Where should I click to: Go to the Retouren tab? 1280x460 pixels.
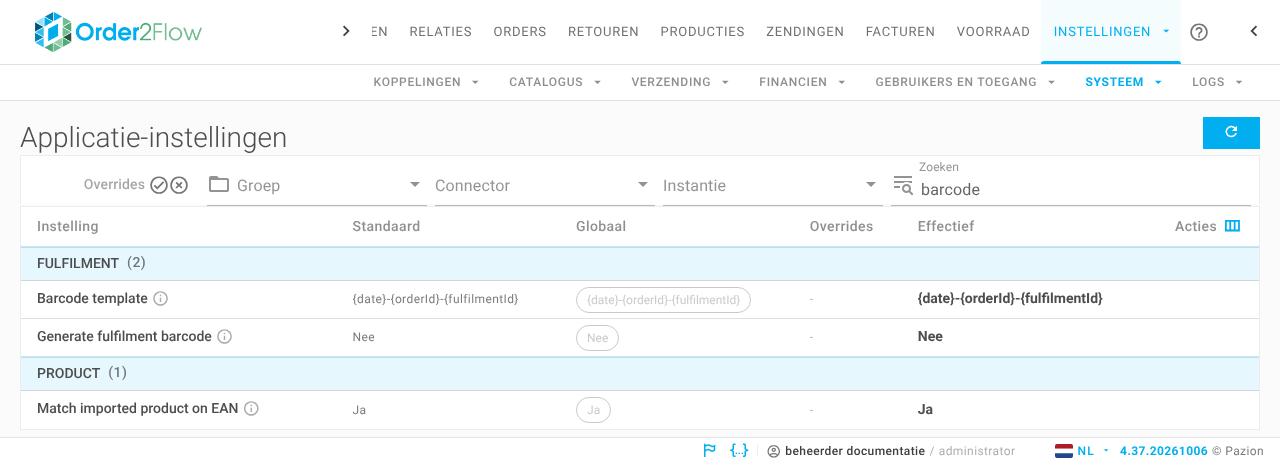(603, 32)
